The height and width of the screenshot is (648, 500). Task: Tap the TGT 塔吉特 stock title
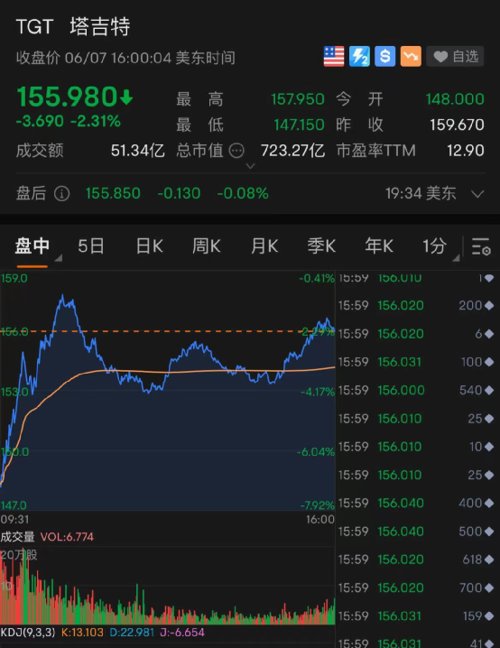coord(73,27)
